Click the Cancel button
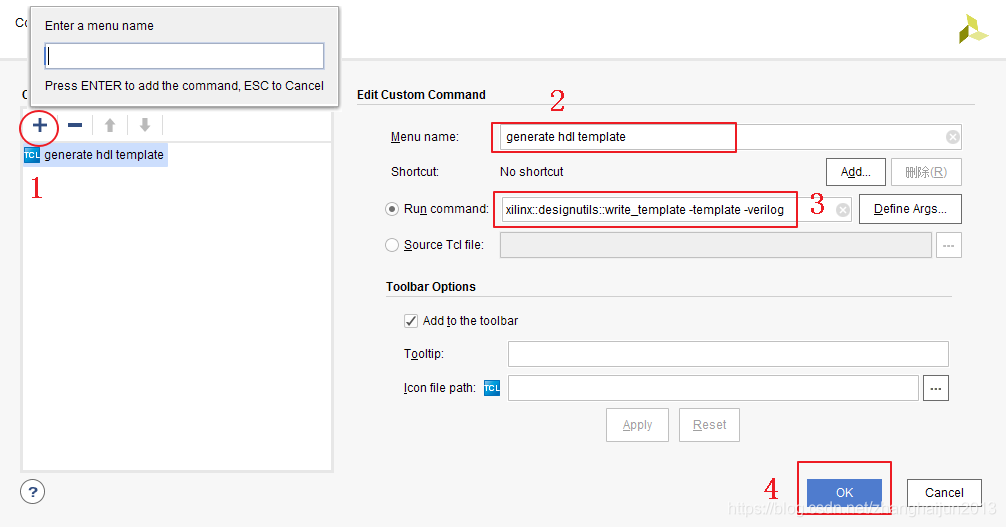The image size is (1006, 527). pyautogui.click(x=944, y=492)
